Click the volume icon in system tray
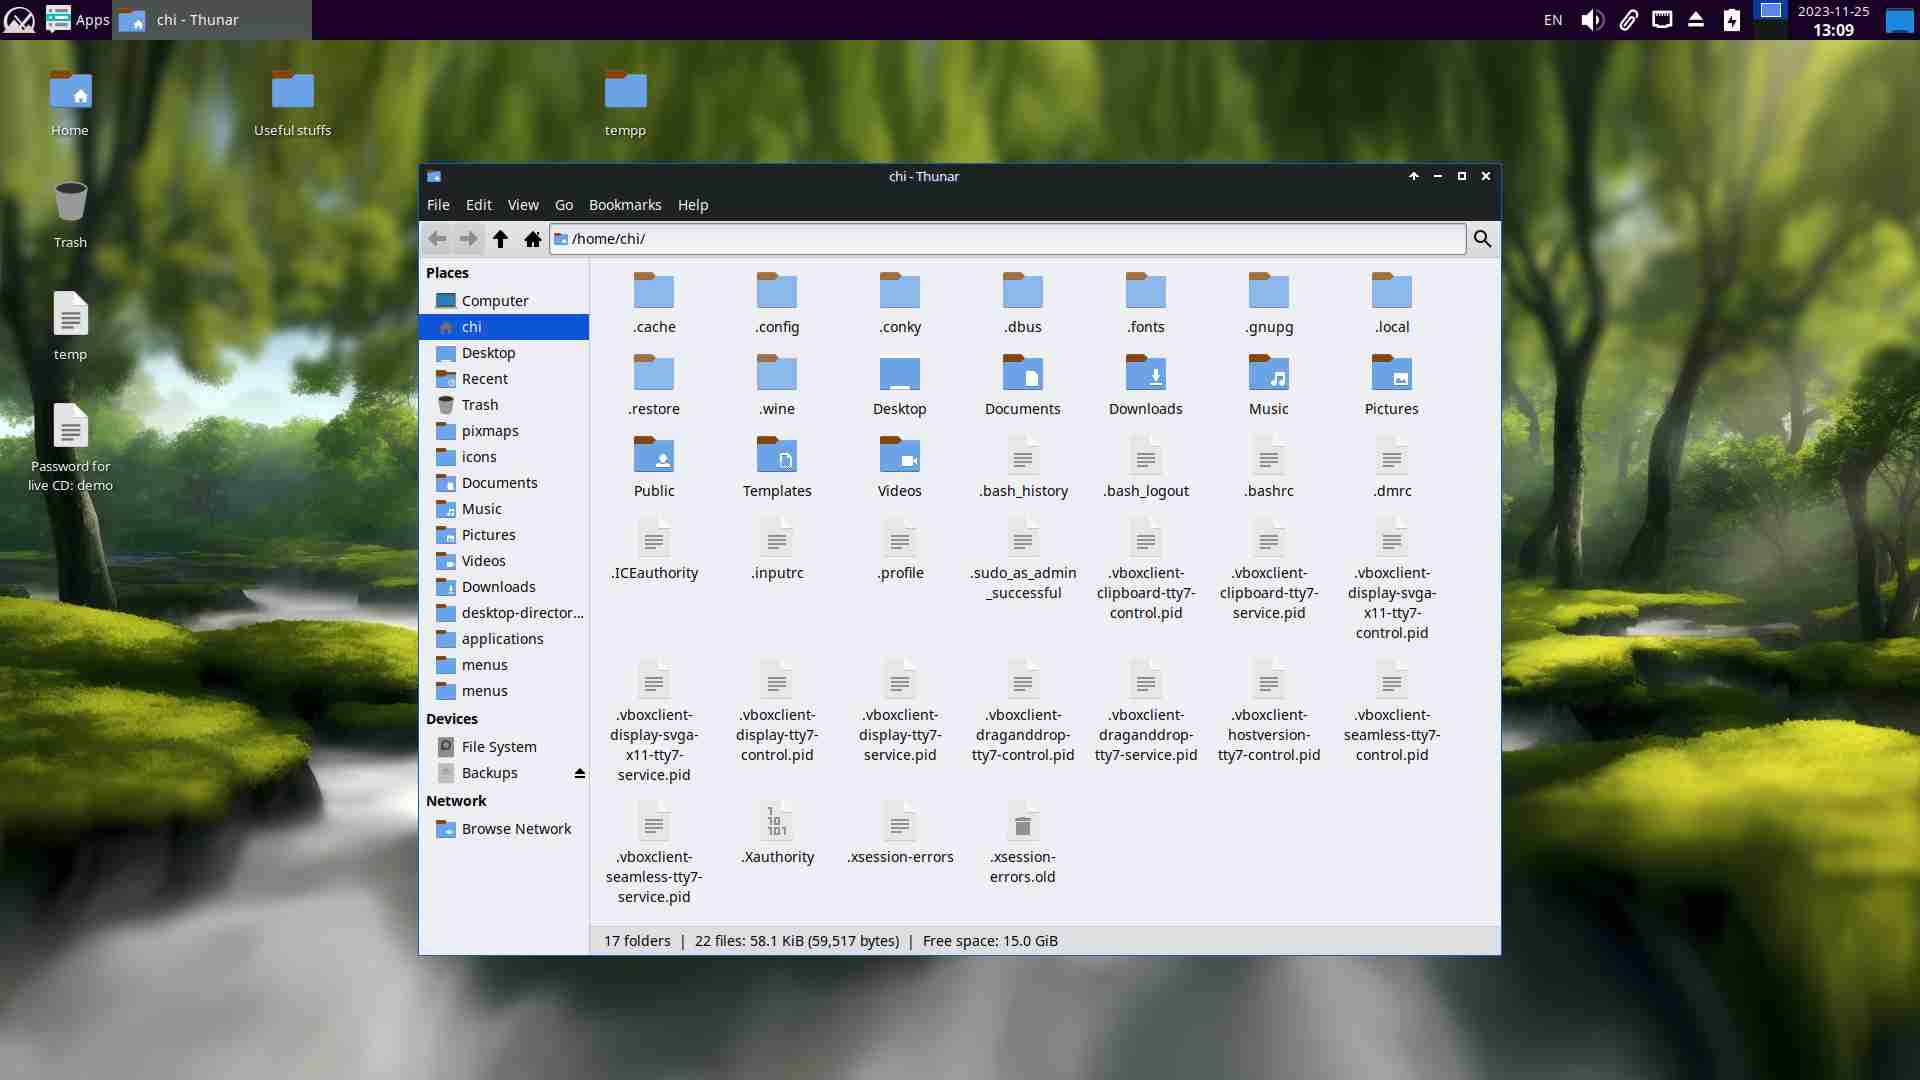Viewport: 1920px width, 1080px height. pyautogui.click(x=1591, y=20)
